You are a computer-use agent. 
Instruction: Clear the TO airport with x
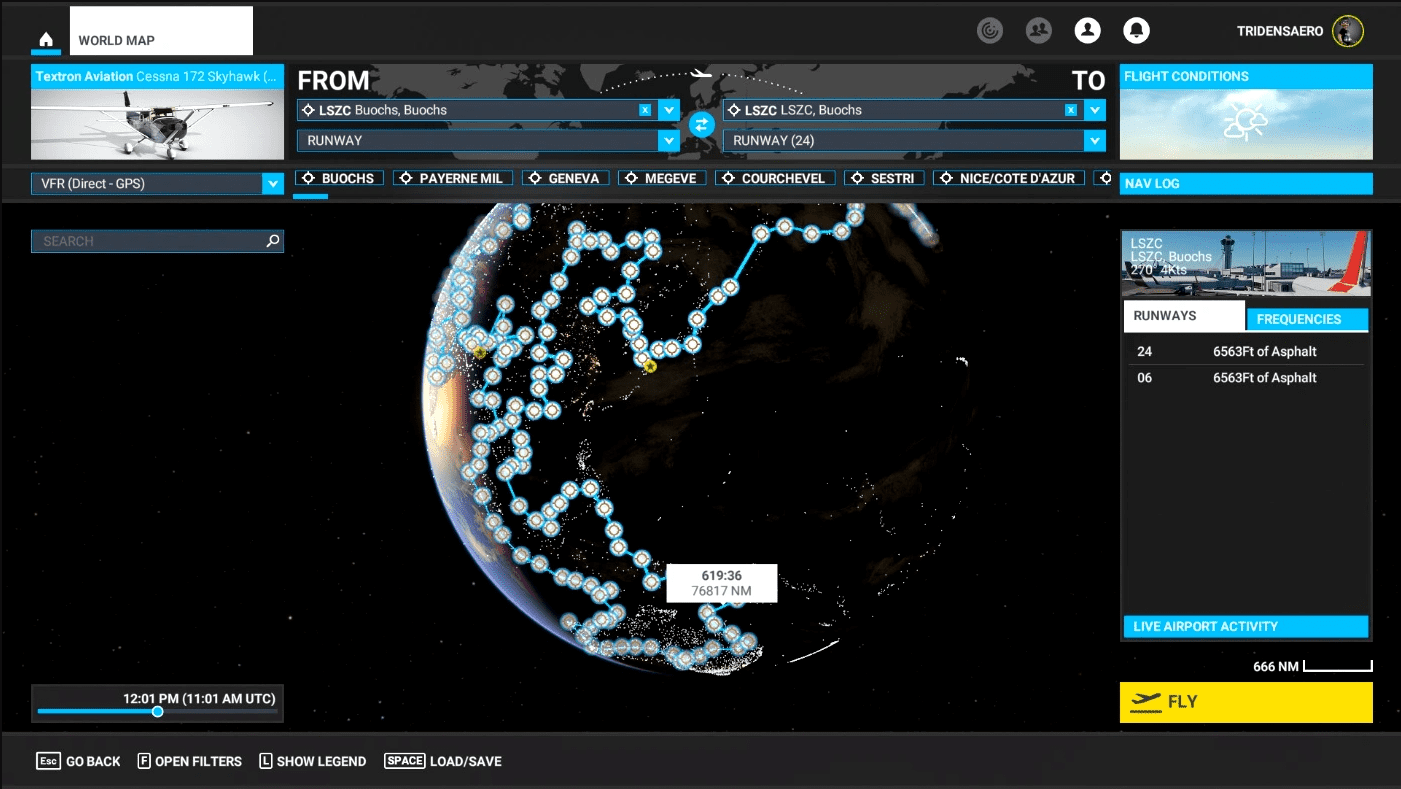(x=1071, y=110)
